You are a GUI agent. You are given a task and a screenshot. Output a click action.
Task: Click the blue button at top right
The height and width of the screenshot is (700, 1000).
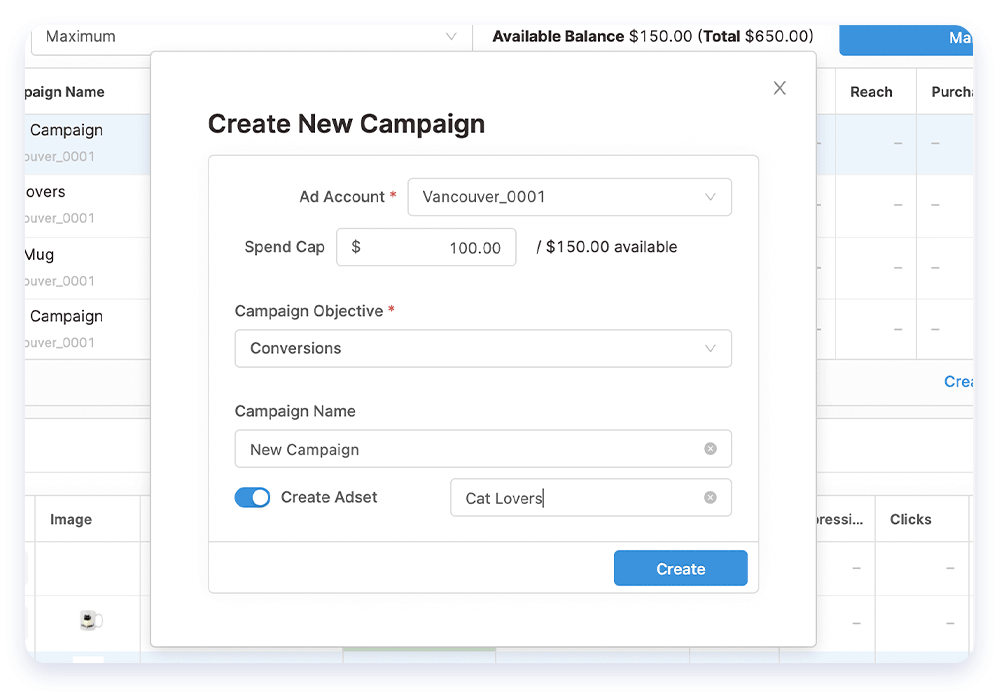[906, 40]
